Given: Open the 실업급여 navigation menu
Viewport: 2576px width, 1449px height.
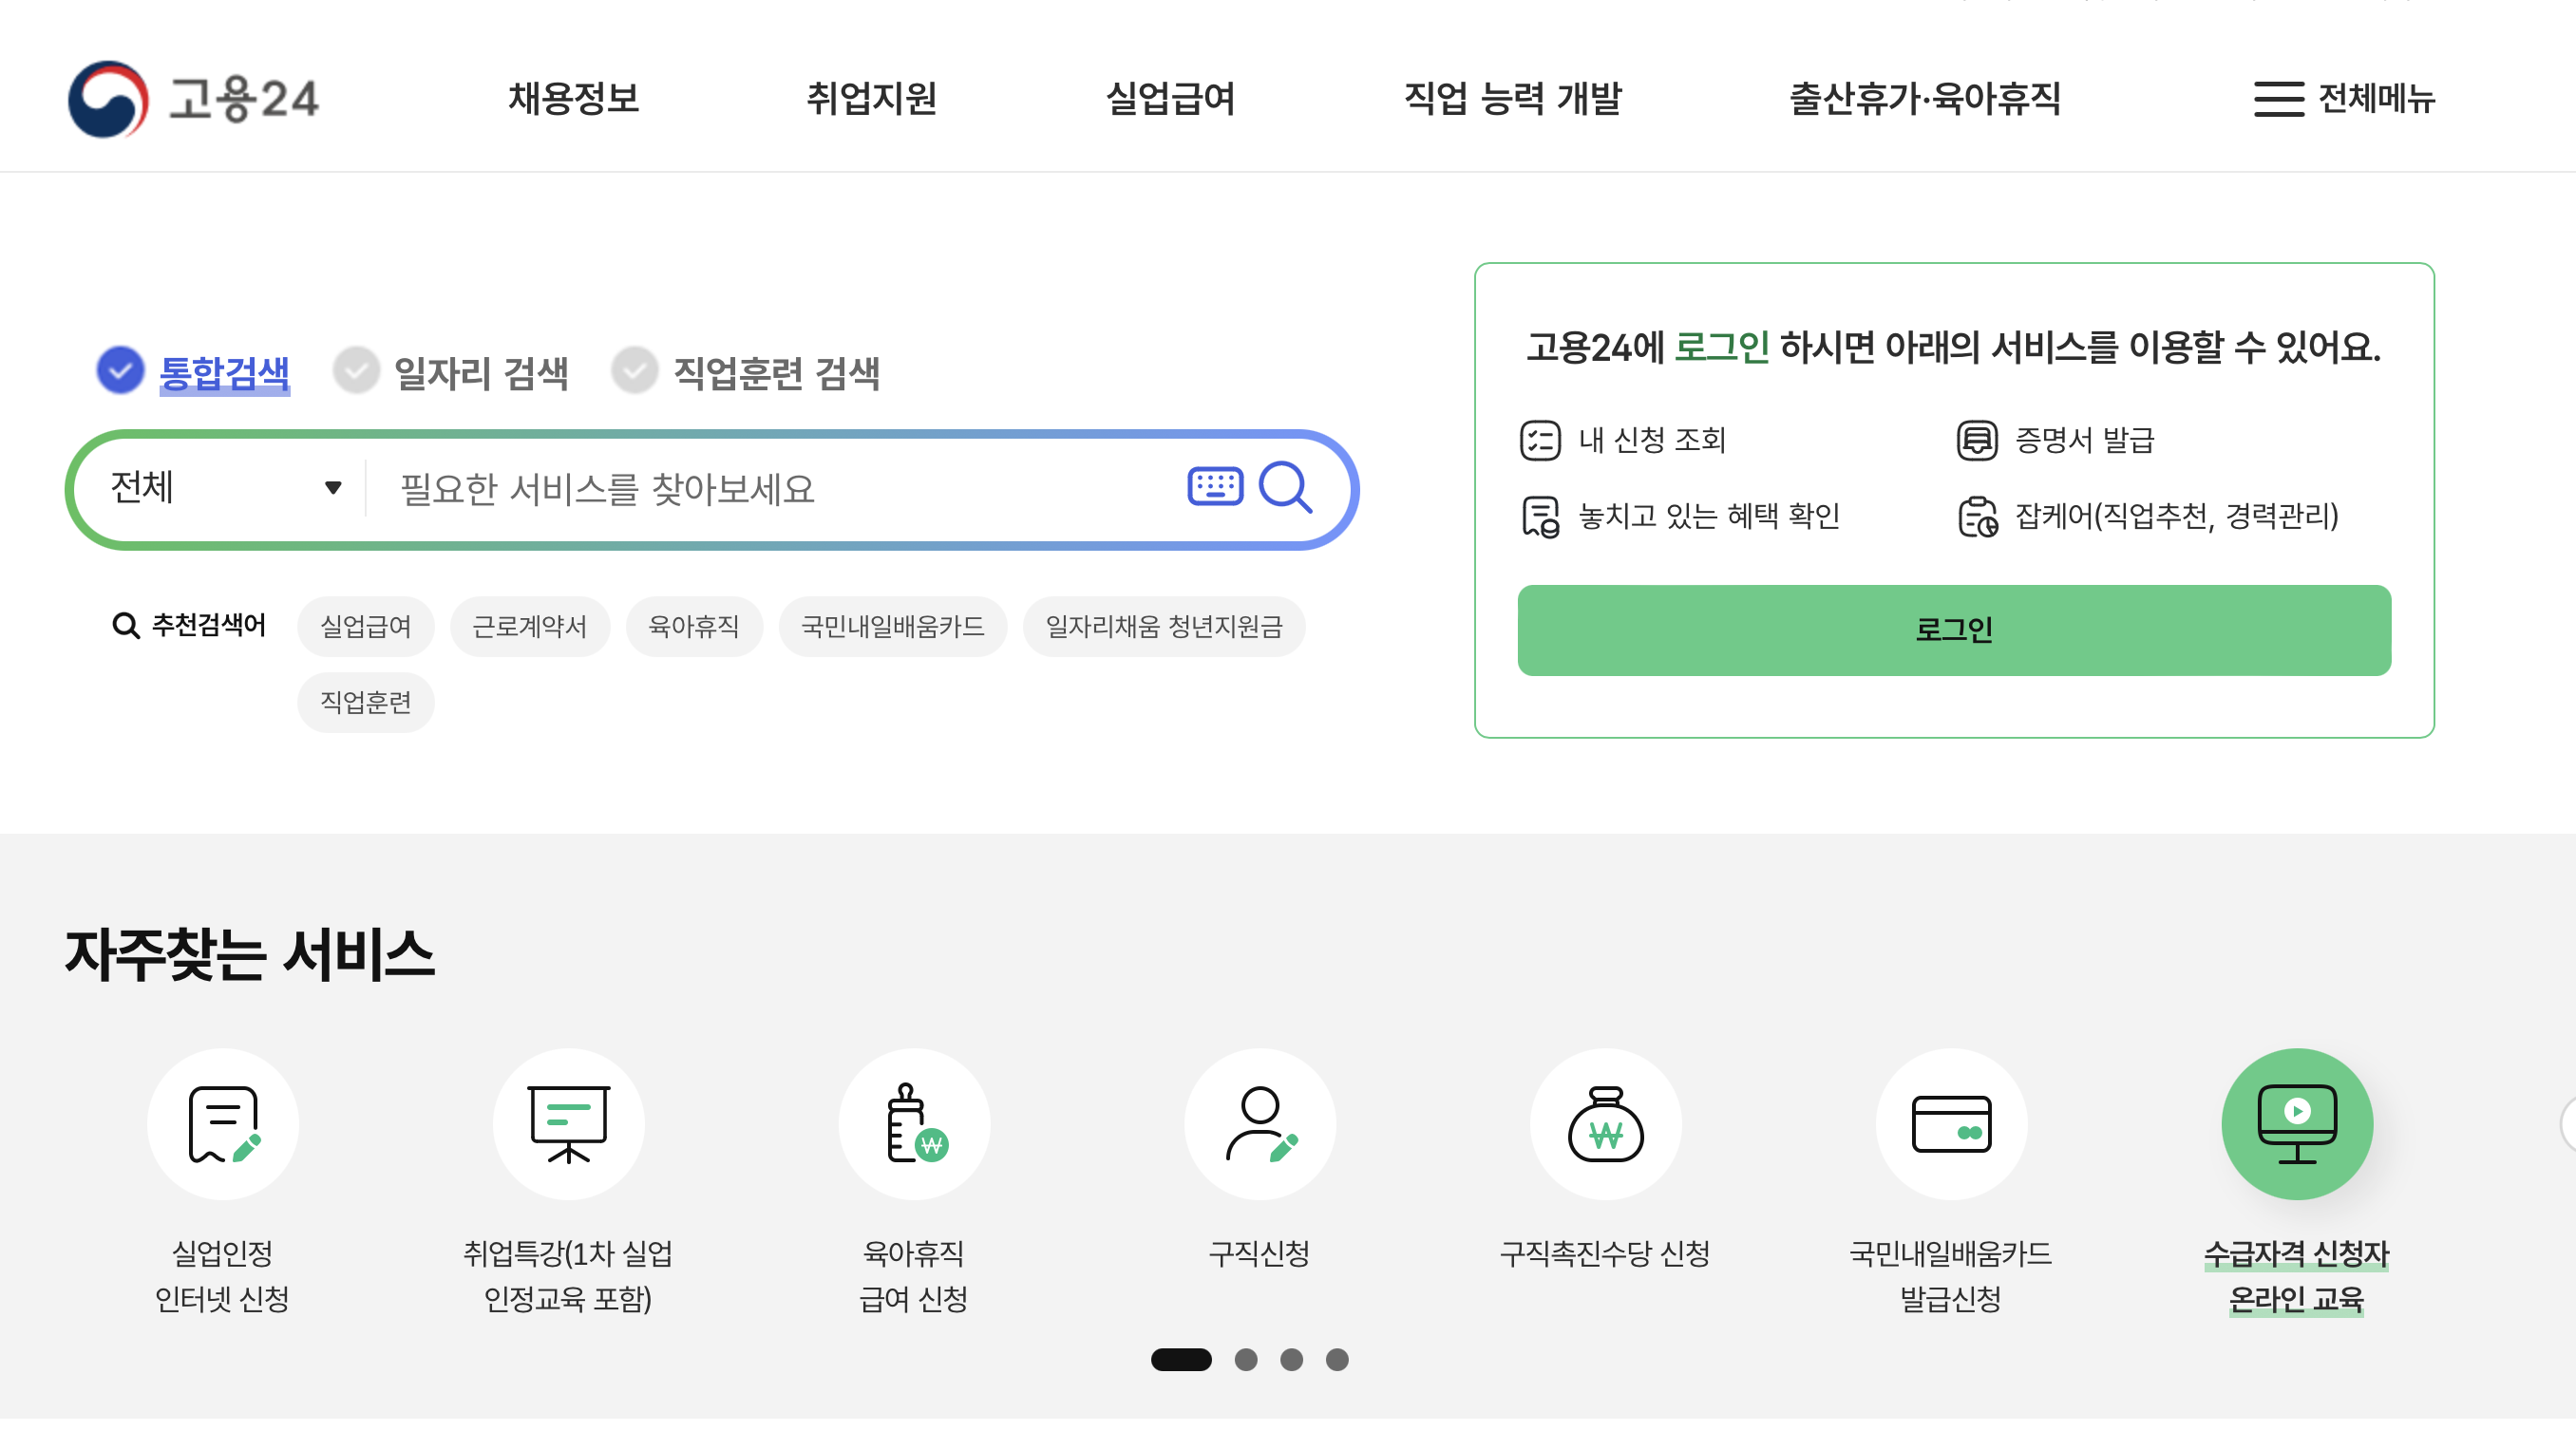Looking at the screenshot, I should point(1170,98).
